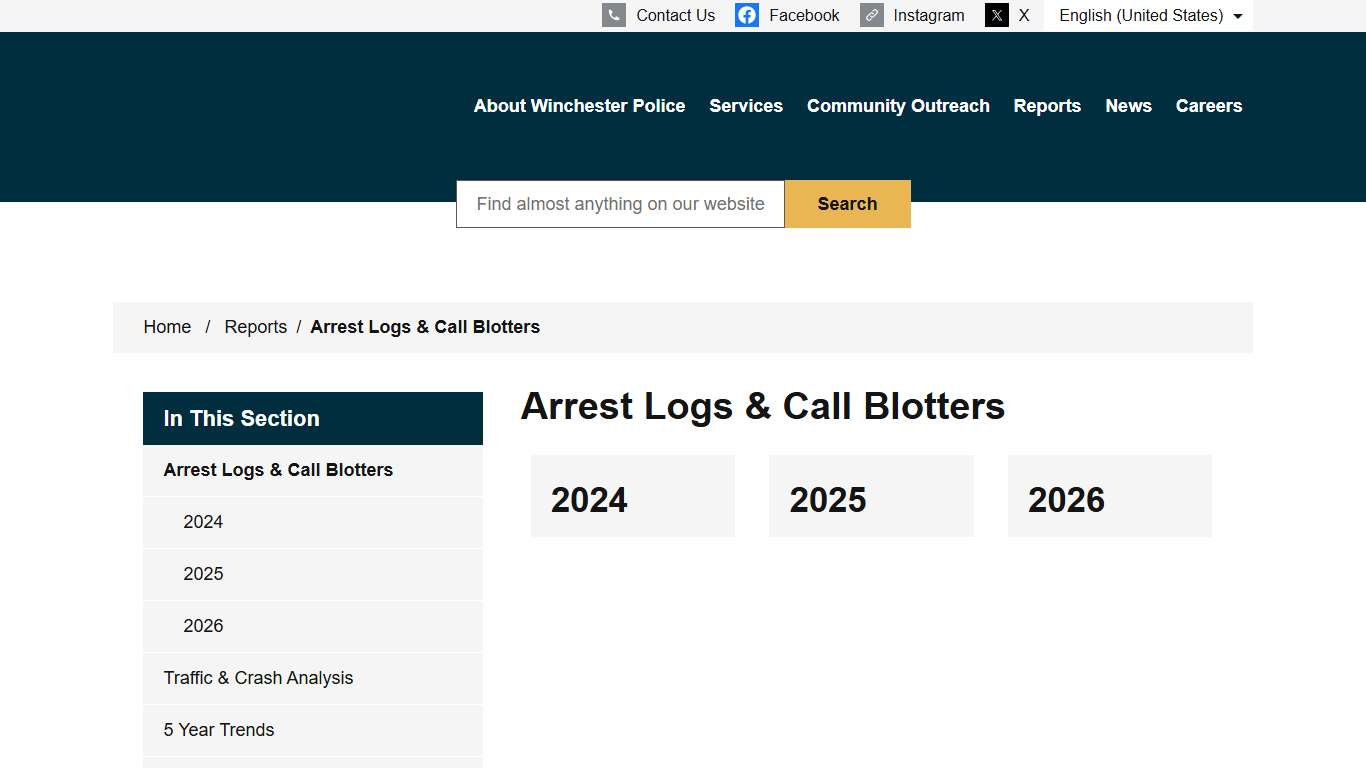This screenshot has width=1366, height=768.
Task: Select the 2025 arrest logs tile
Action: tap(871, 495)
